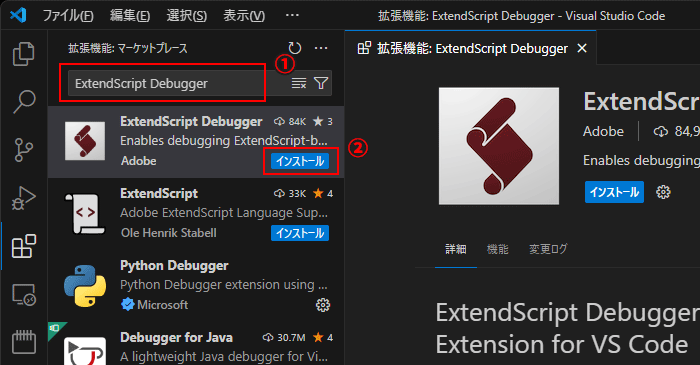Click 84K download count in list
The width and height of the screenshot is (700, 365).
coord(290,121)
